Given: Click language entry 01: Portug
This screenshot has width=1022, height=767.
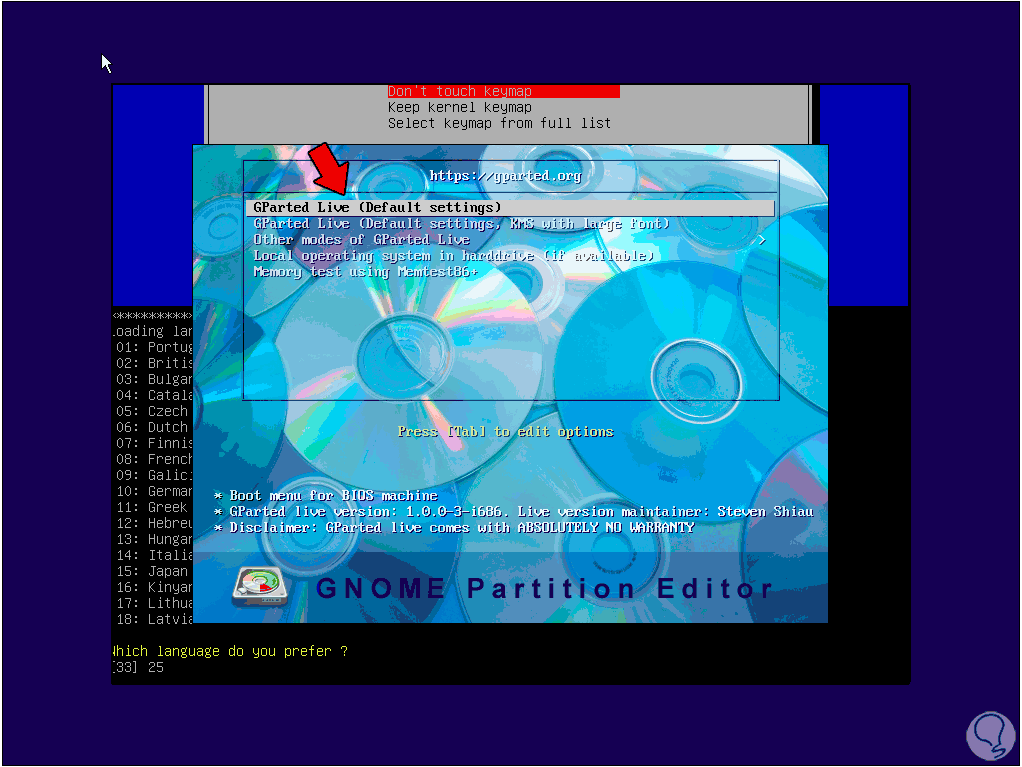Looking at the screenshot, I should click(x=154, y=347).
